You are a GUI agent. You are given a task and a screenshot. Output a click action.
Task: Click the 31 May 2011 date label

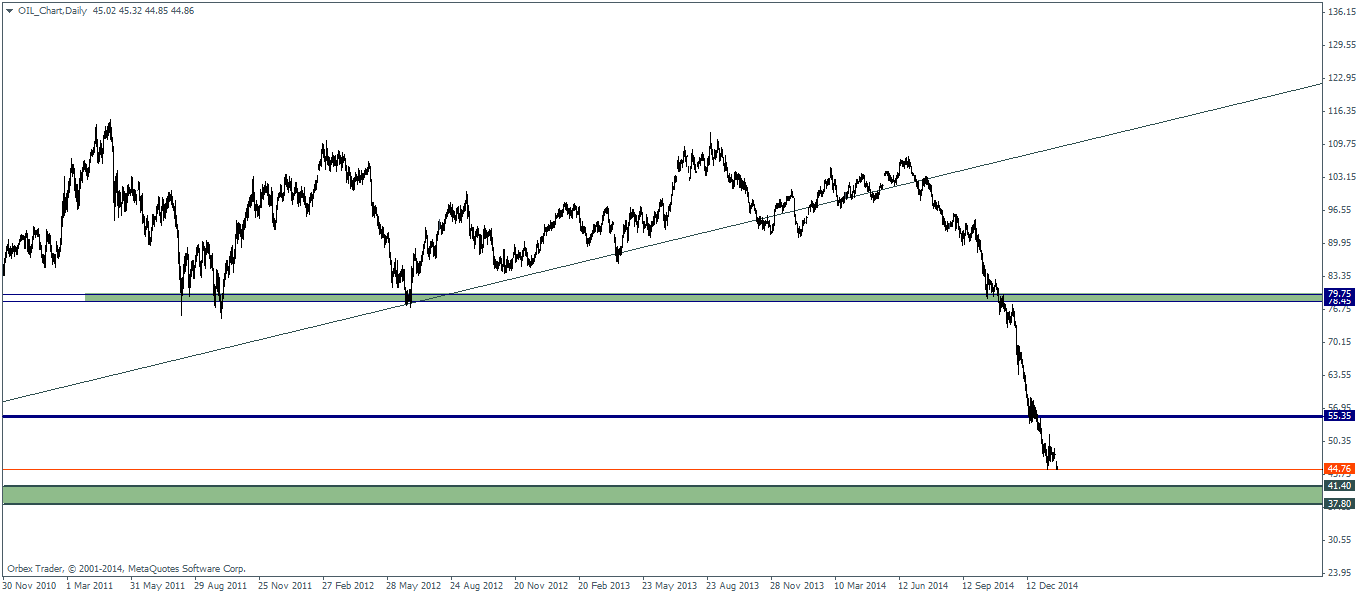pos(158,585)
